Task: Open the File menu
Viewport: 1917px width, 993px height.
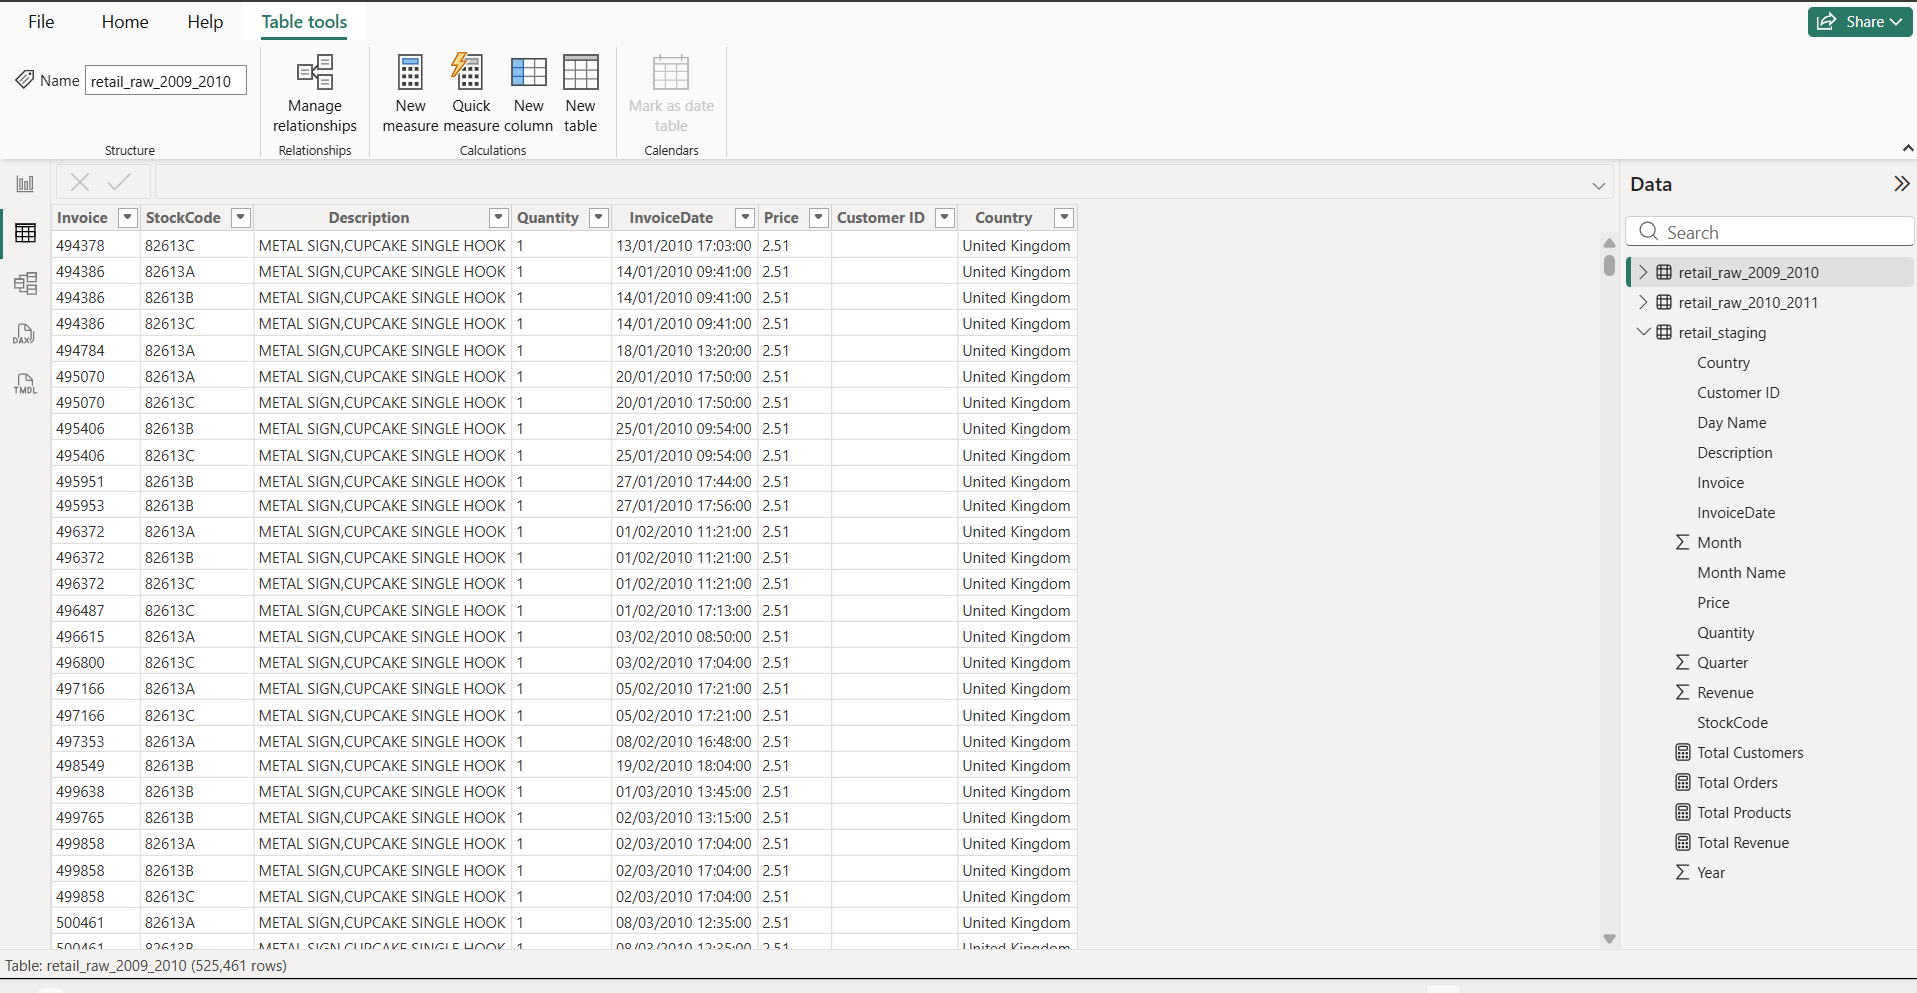Action: (41, 22)
